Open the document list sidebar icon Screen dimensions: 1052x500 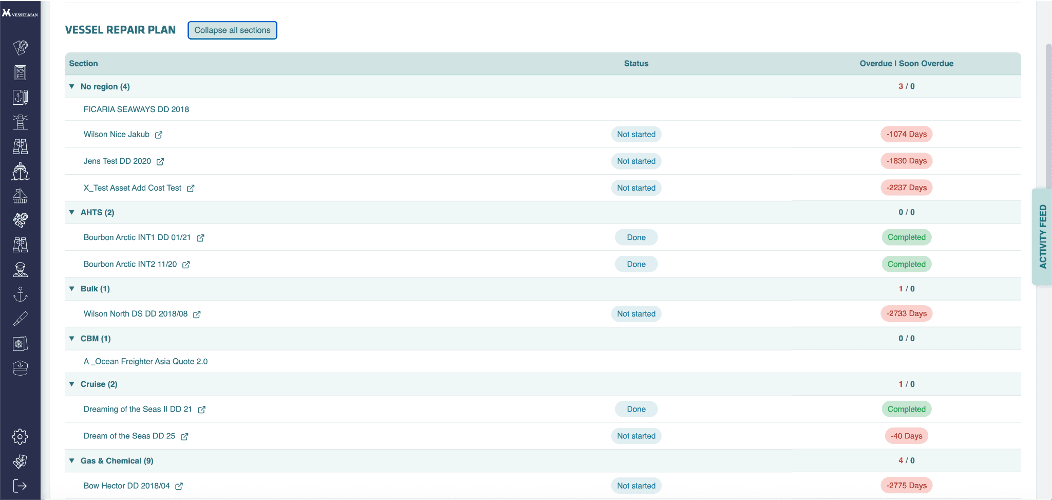(x=20, y=72)
